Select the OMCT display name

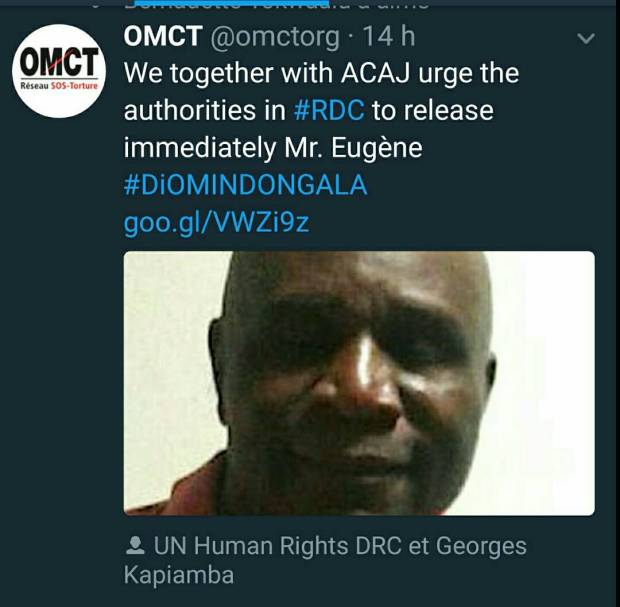(163, 36)
